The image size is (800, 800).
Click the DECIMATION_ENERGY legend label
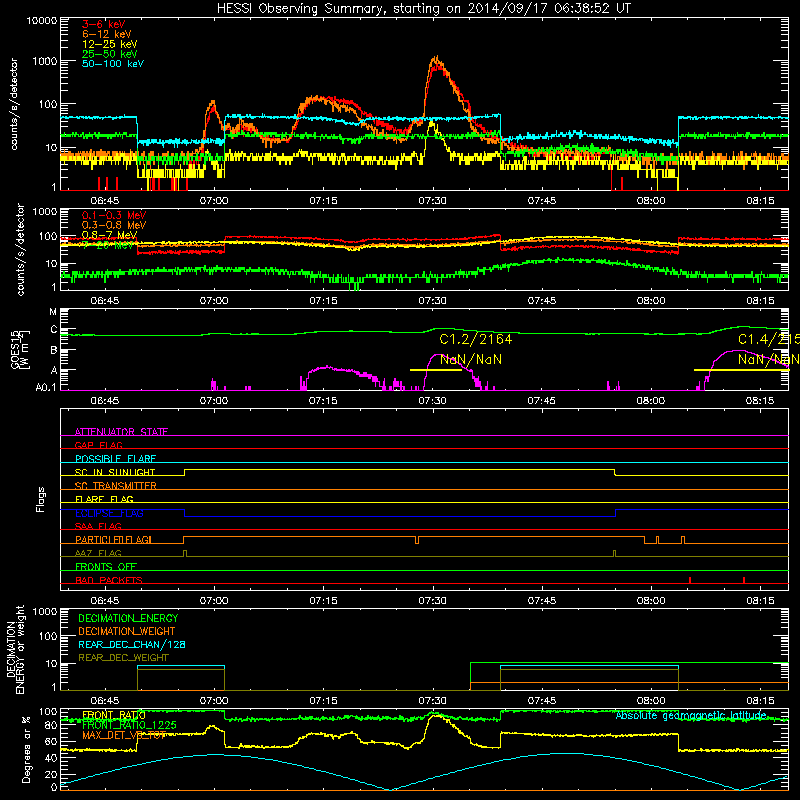click(128, 618)
